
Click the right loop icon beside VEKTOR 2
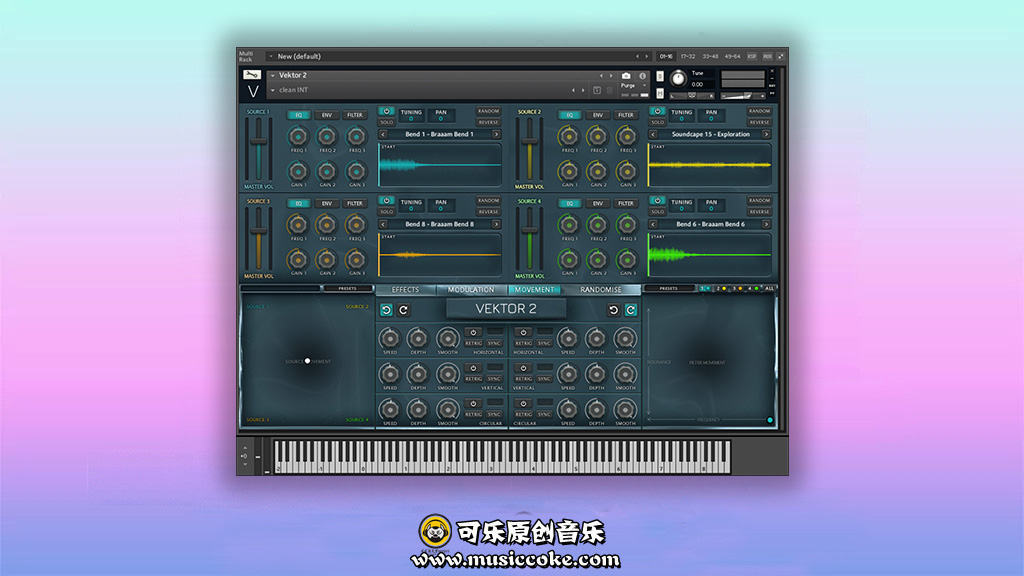pyautogui.click(x=631, y=310)
